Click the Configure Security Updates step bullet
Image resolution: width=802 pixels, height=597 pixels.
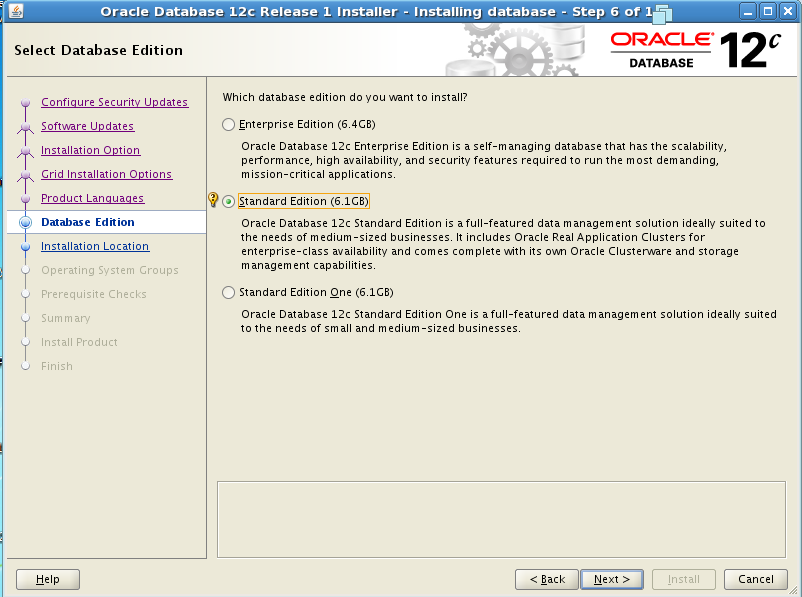click(25, 102)
